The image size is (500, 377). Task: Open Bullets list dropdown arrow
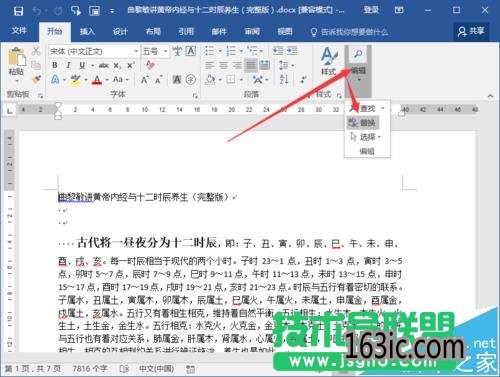click(x=220, y=51)
